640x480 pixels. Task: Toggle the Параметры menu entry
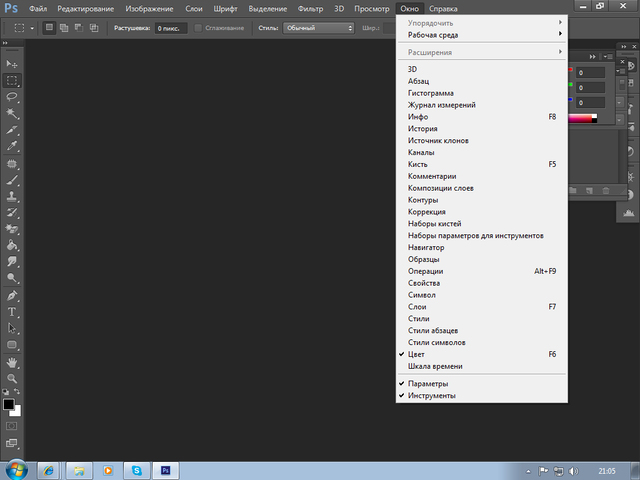[482, 384]
